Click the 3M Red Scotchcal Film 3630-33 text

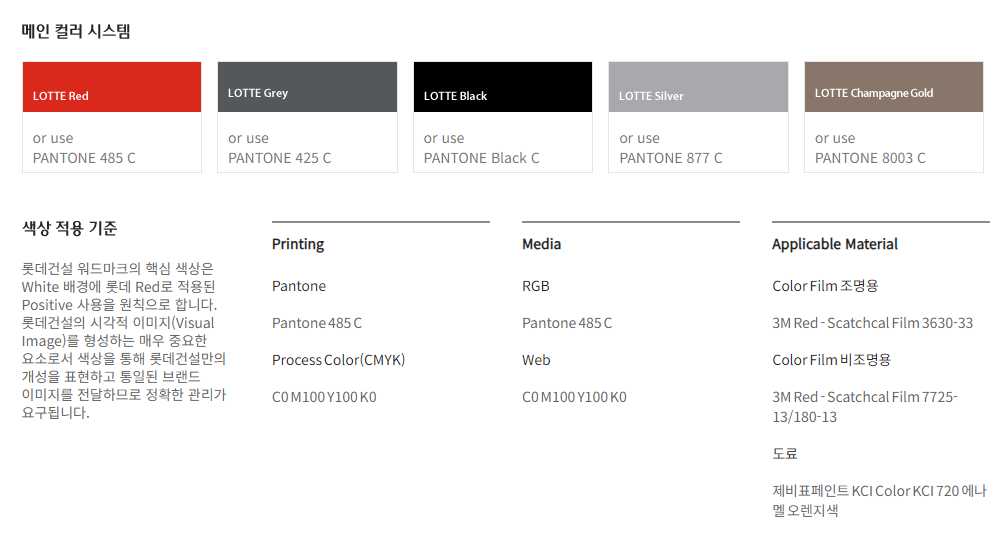(x=872, y=323)
